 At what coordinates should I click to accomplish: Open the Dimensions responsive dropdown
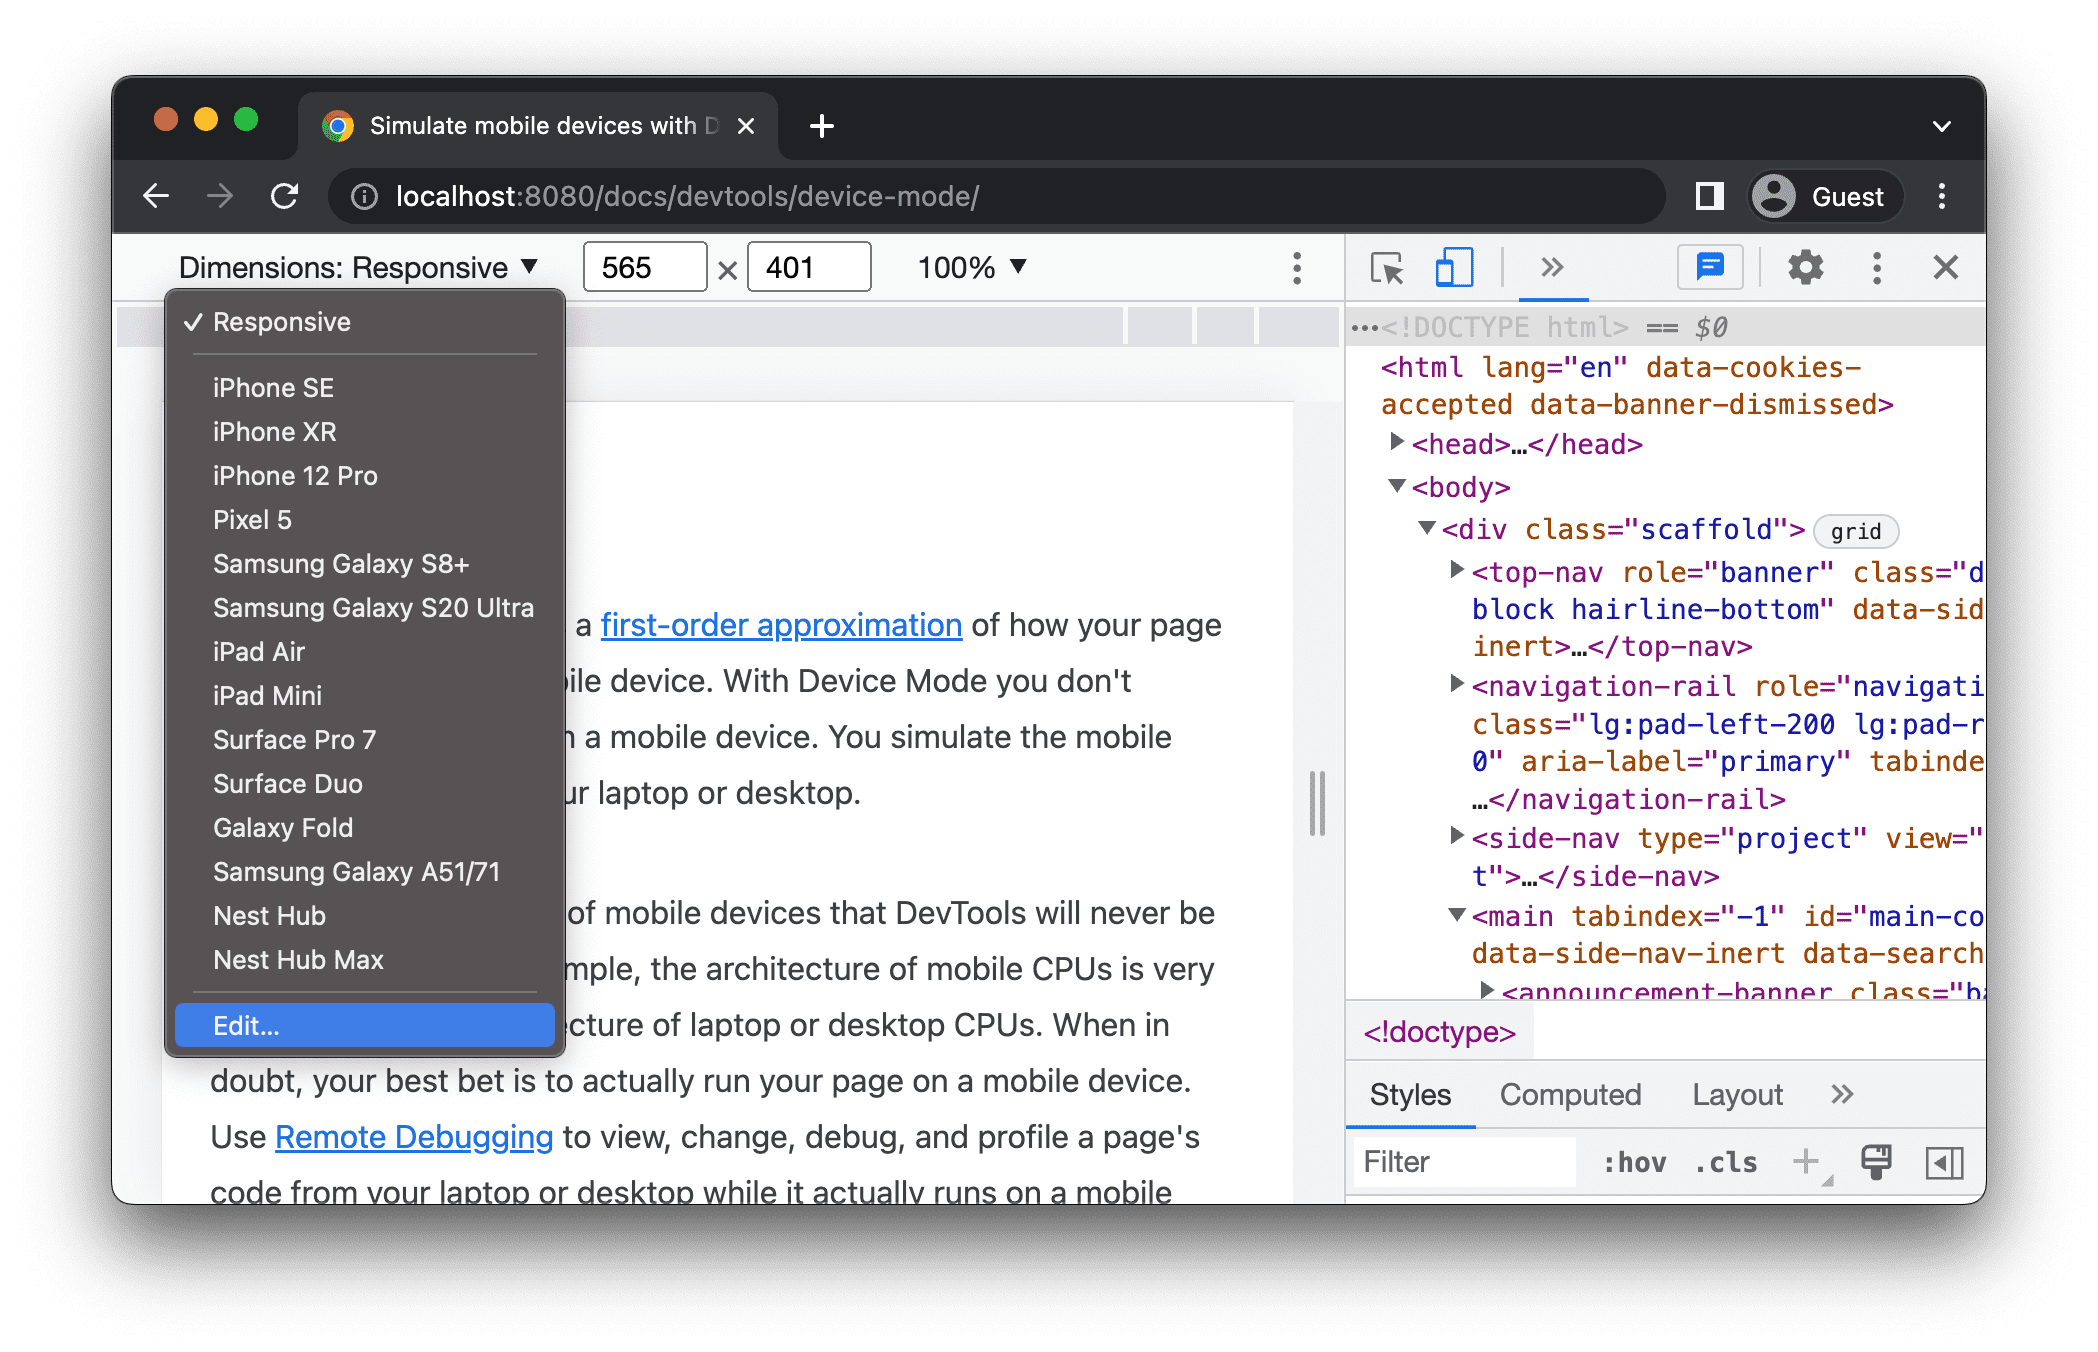[356, 266]
